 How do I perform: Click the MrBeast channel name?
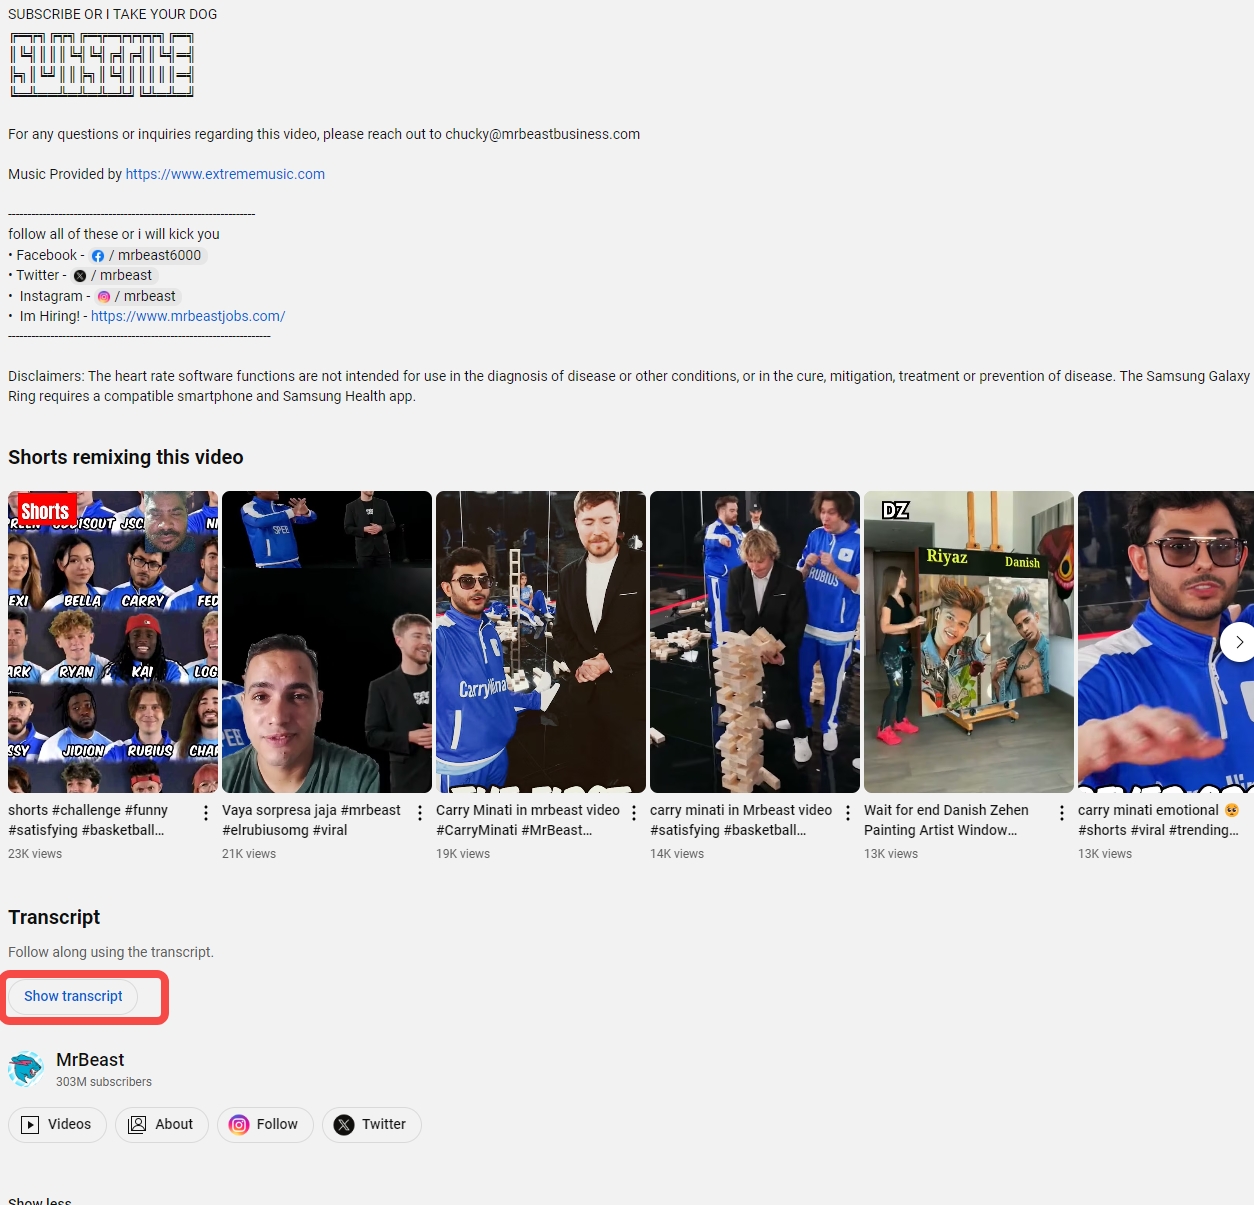pyautogui.click(x=89, y=1059)
